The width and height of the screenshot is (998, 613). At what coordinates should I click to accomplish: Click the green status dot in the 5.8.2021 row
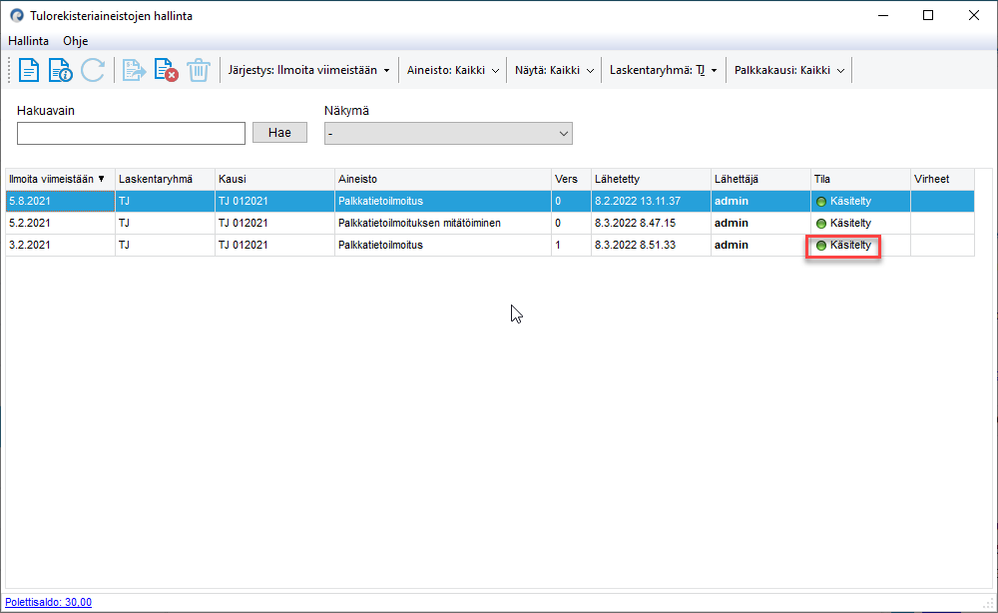(x=821, y=202)
